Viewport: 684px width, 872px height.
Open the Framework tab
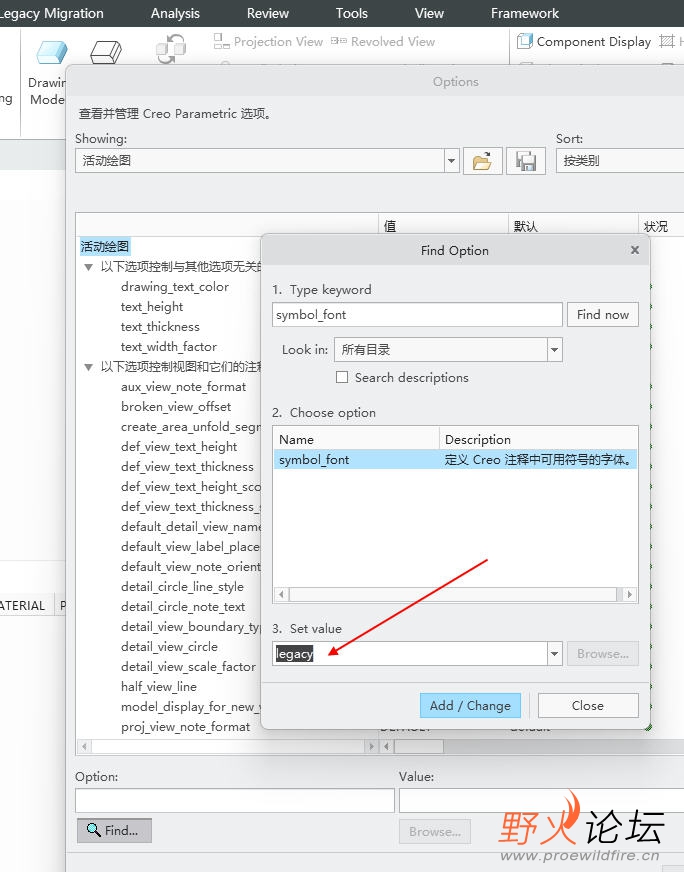[525, 13]
